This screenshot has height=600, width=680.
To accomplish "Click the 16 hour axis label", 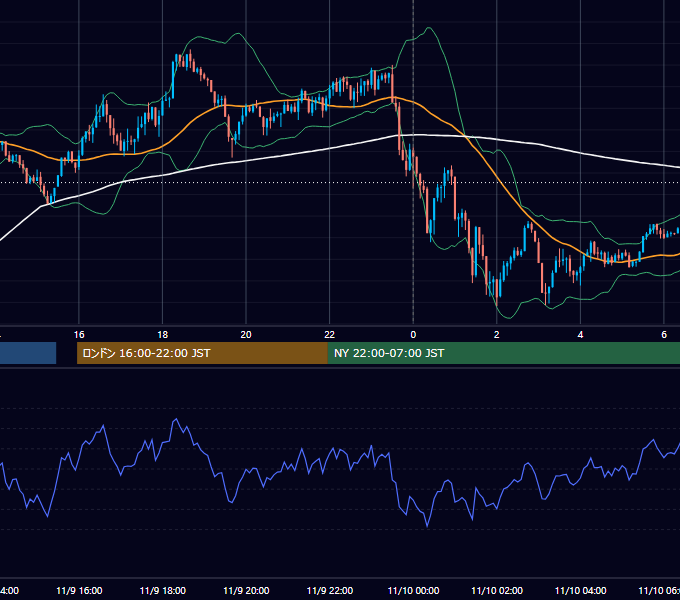I will pos(79,335).
